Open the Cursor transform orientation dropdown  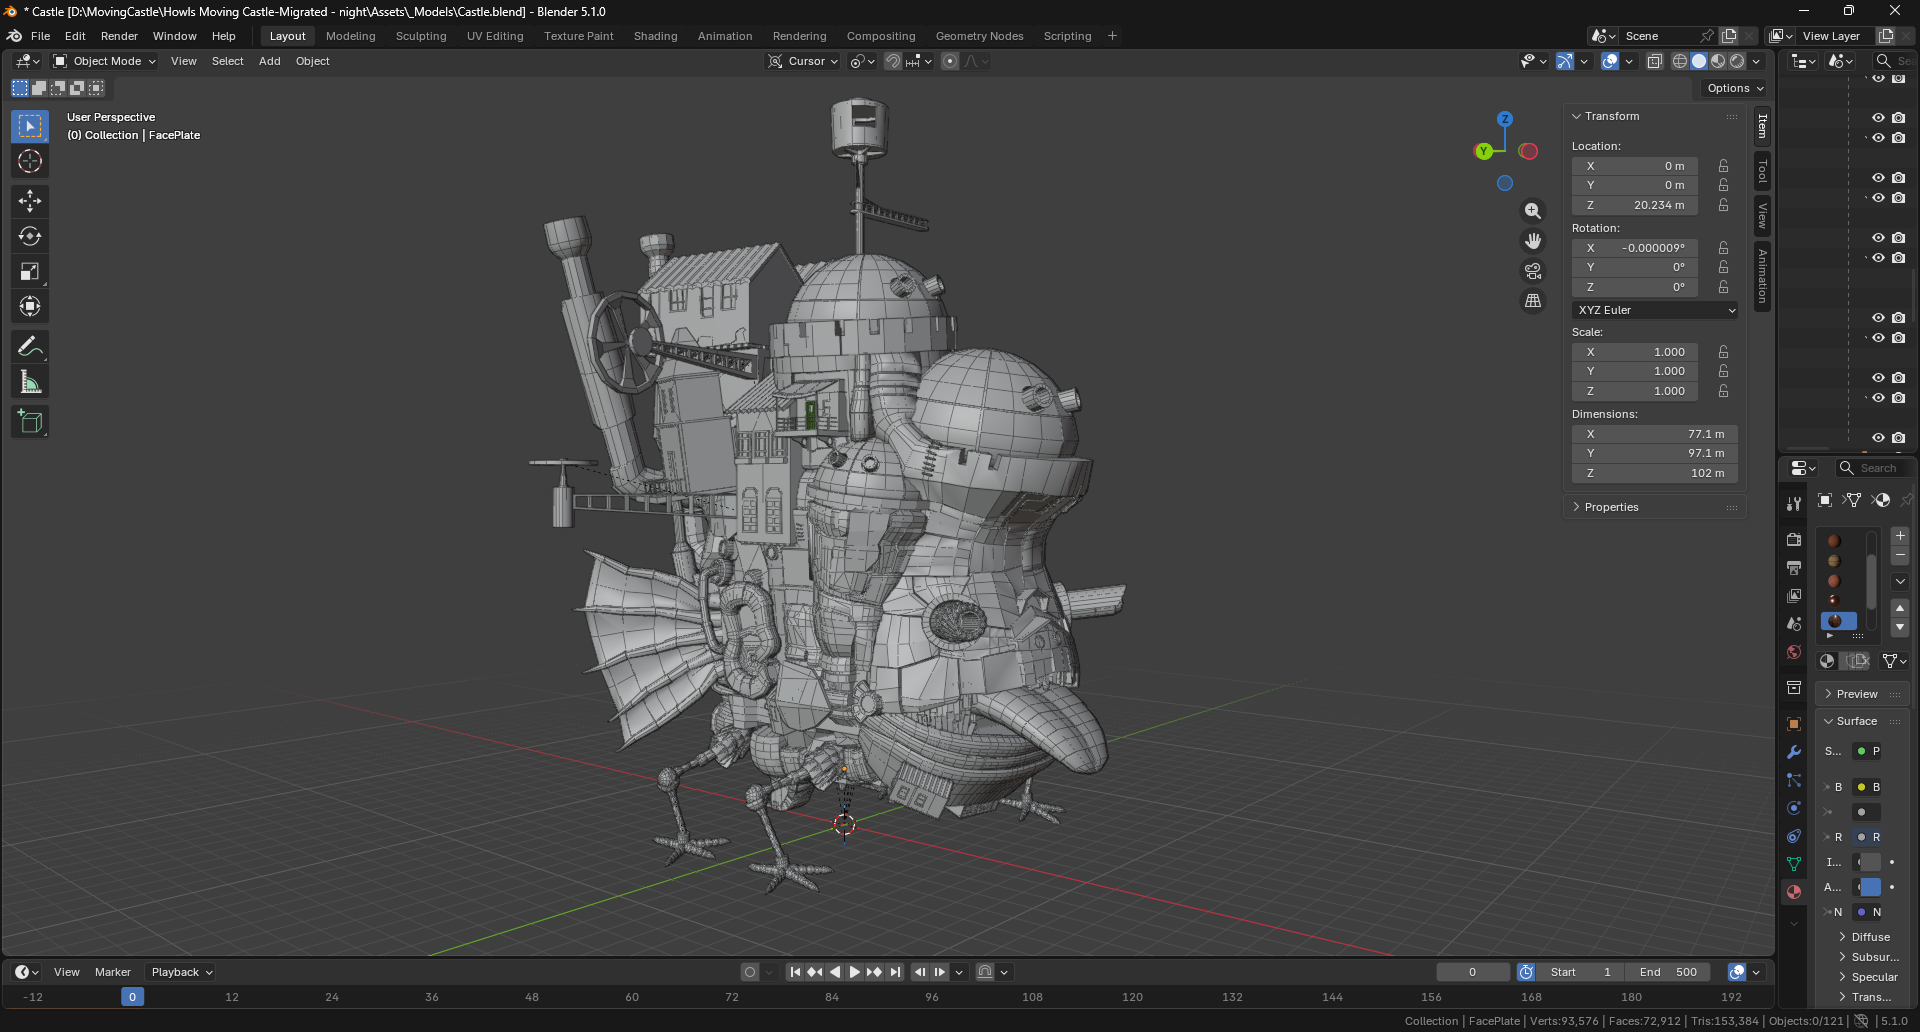click(x=804, y=61)
